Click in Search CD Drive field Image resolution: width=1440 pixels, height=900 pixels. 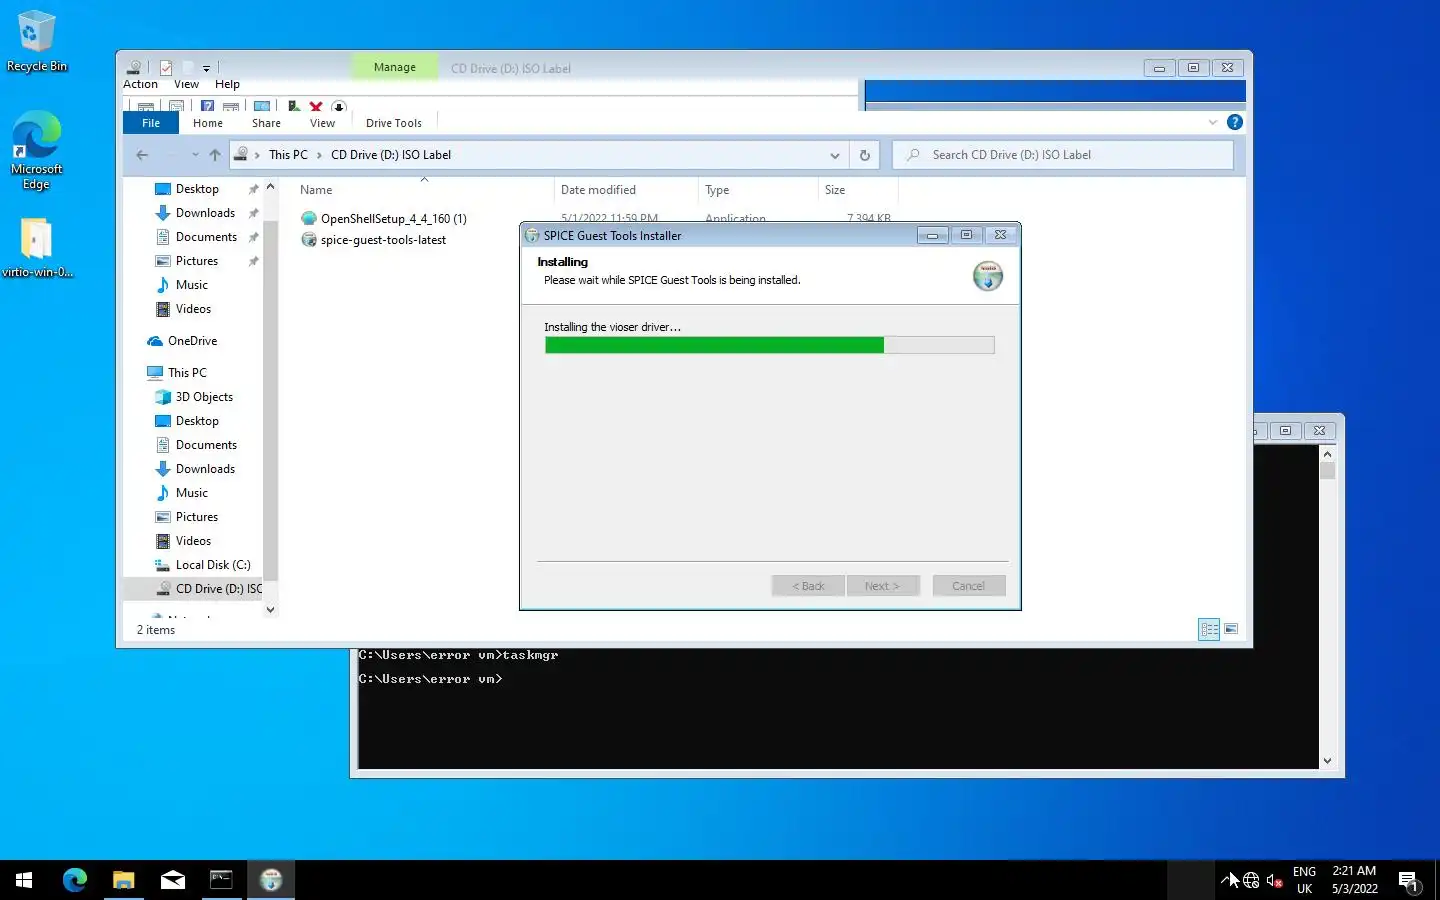pyautogui.click(x=1063, y=155)
